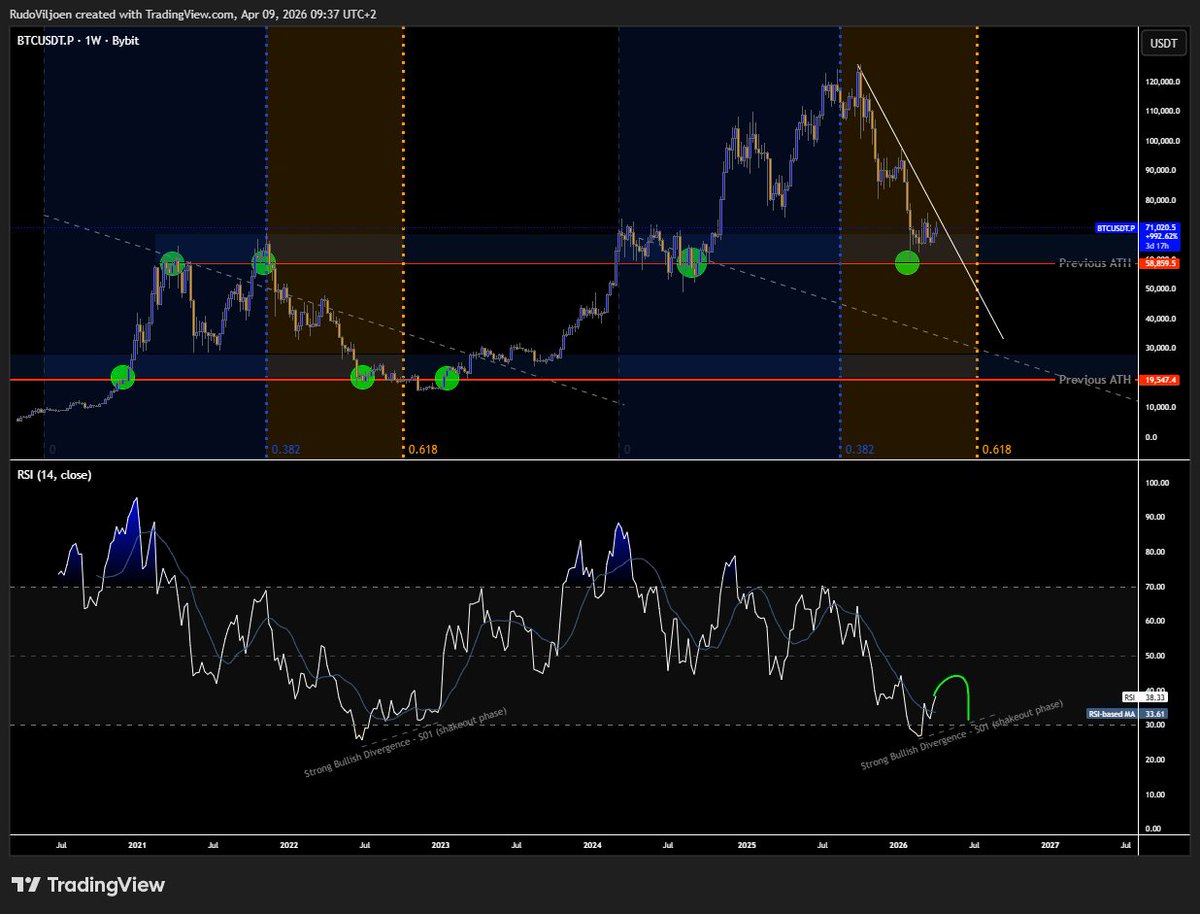Click 100,000.0 on the price scale

coord(1165,141)
